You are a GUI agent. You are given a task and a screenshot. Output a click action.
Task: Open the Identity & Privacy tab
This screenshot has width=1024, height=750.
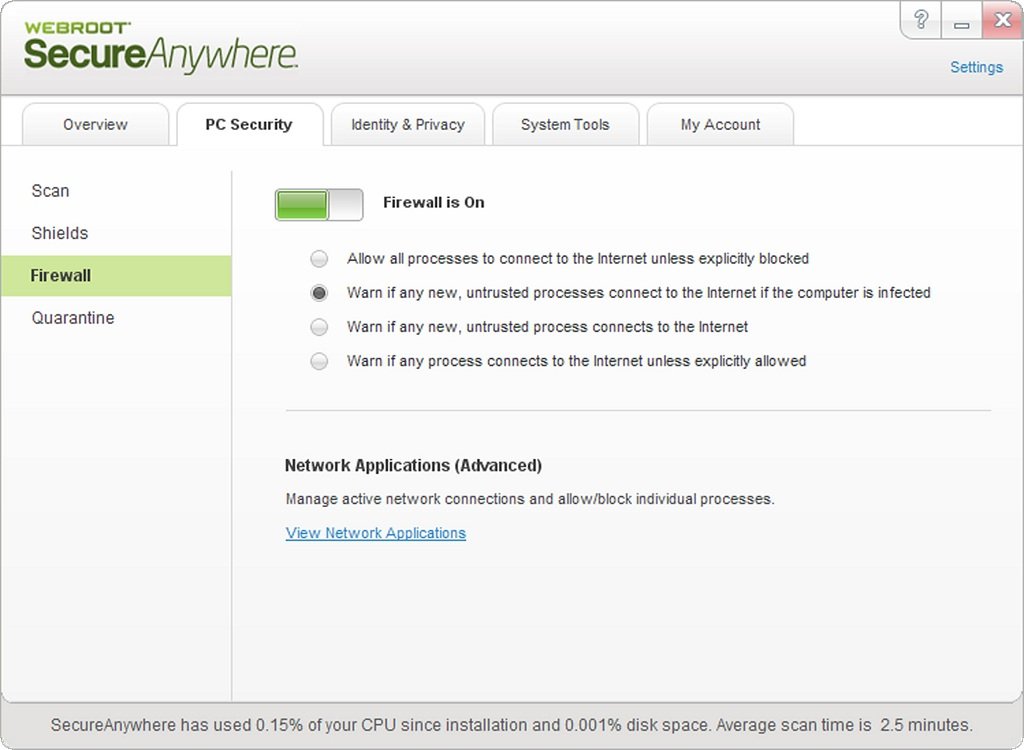pos(407,124)
